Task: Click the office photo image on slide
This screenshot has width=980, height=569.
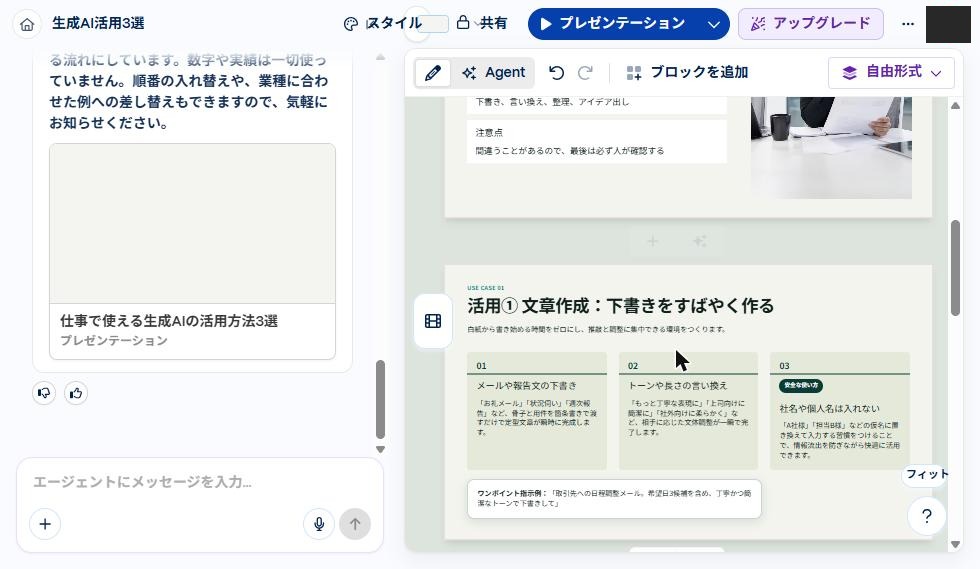Action: 831,148
